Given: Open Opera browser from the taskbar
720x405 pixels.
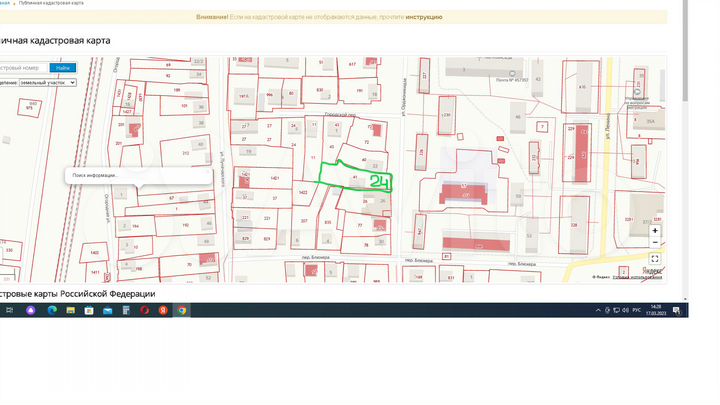Looking at the screenshot, I should [144, 310].
